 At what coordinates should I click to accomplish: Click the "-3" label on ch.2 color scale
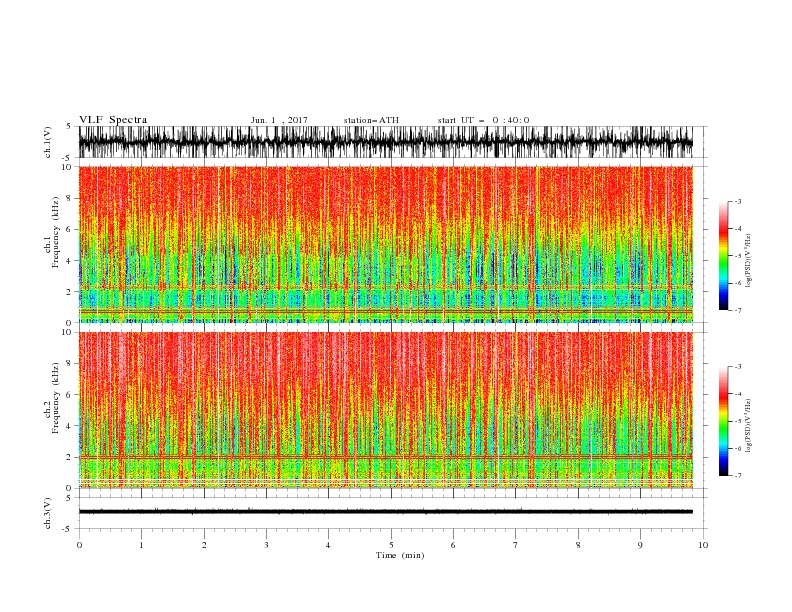738,367
